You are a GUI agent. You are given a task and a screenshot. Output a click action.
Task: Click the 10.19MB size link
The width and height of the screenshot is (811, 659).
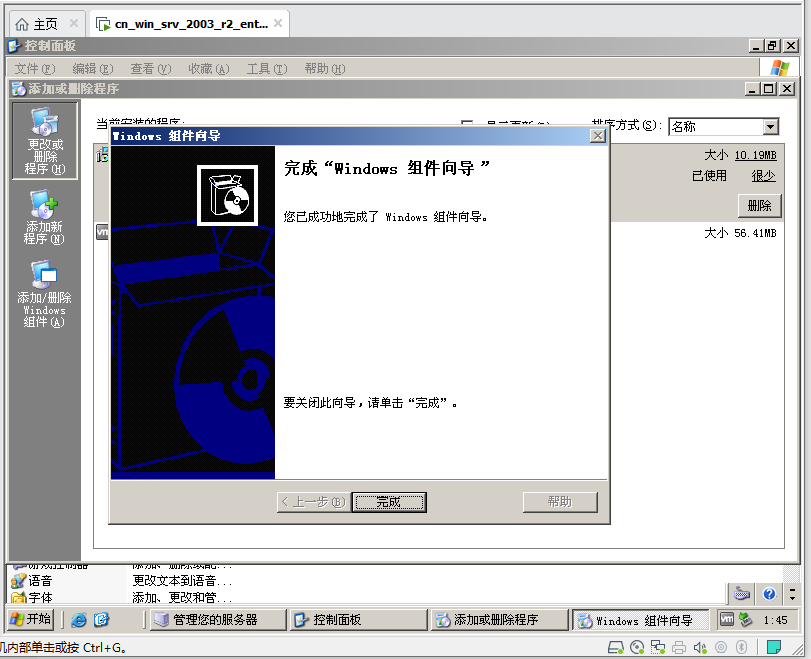755,155
